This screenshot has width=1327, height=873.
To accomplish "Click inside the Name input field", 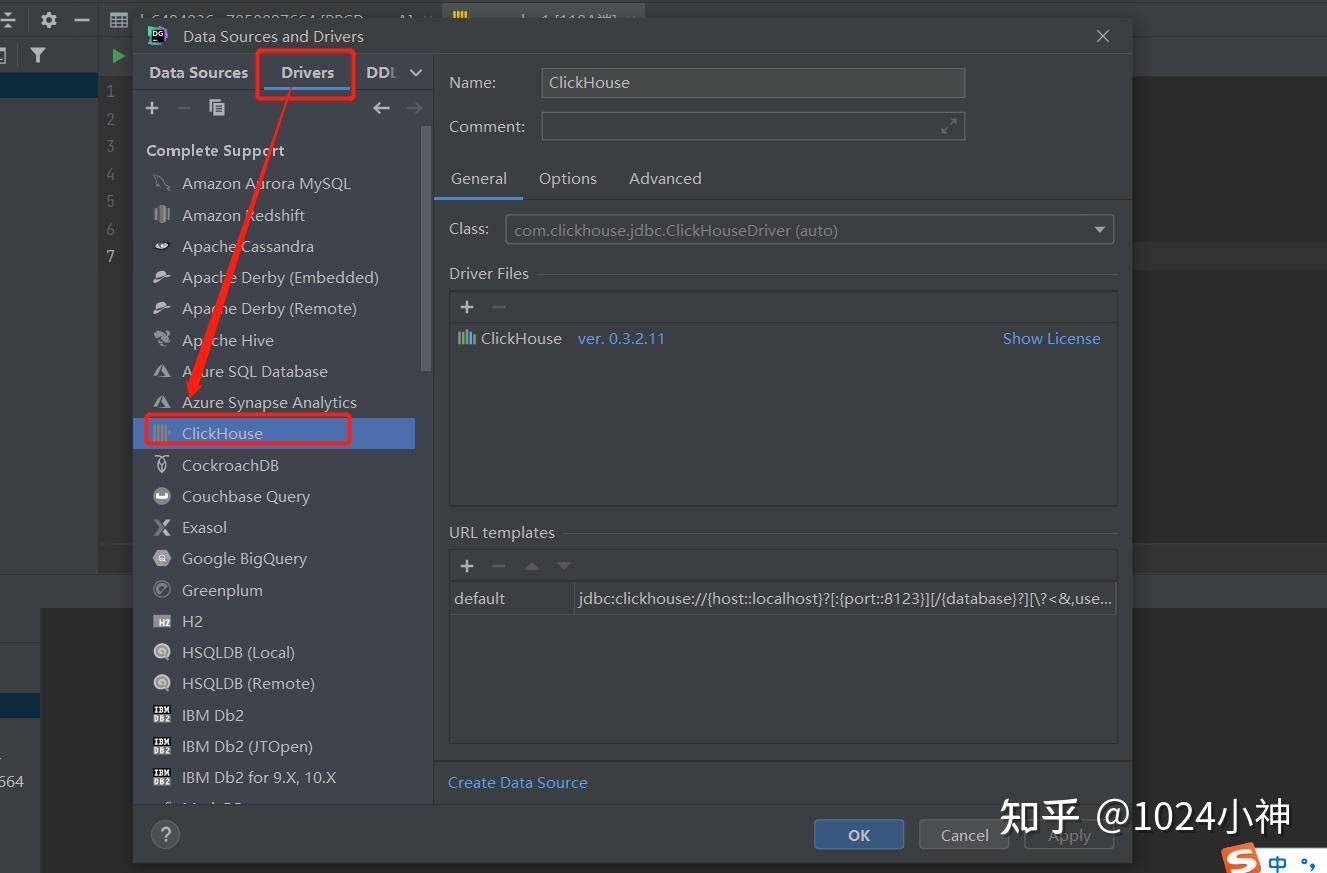I will point(753,82).
